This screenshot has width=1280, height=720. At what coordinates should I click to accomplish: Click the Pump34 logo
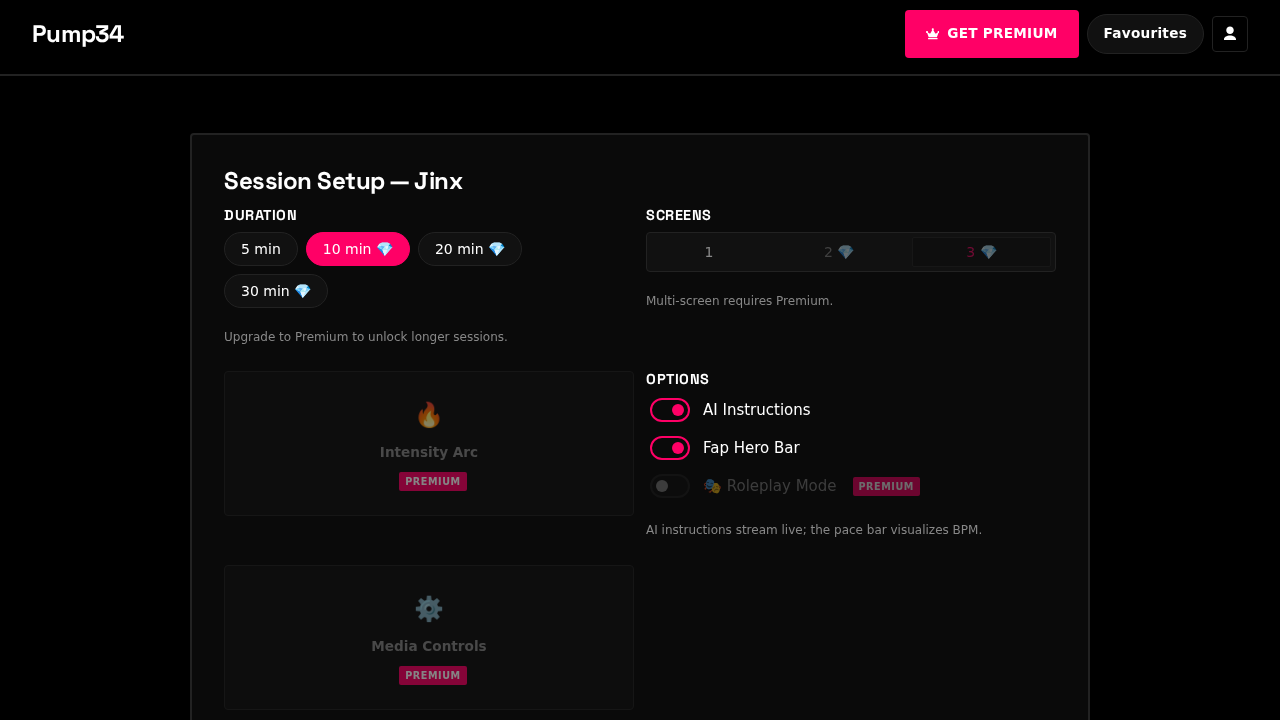pyautogui.click(x=78, y=34)
